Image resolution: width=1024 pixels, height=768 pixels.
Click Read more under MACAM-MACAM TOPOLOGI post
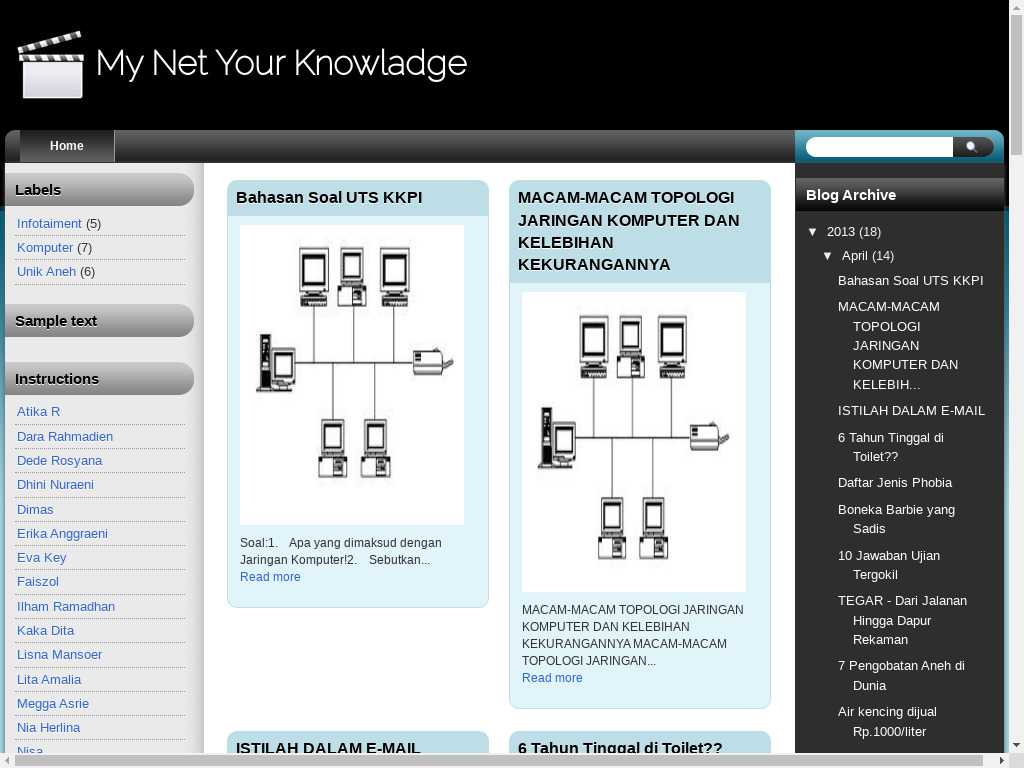click(552, 678)
